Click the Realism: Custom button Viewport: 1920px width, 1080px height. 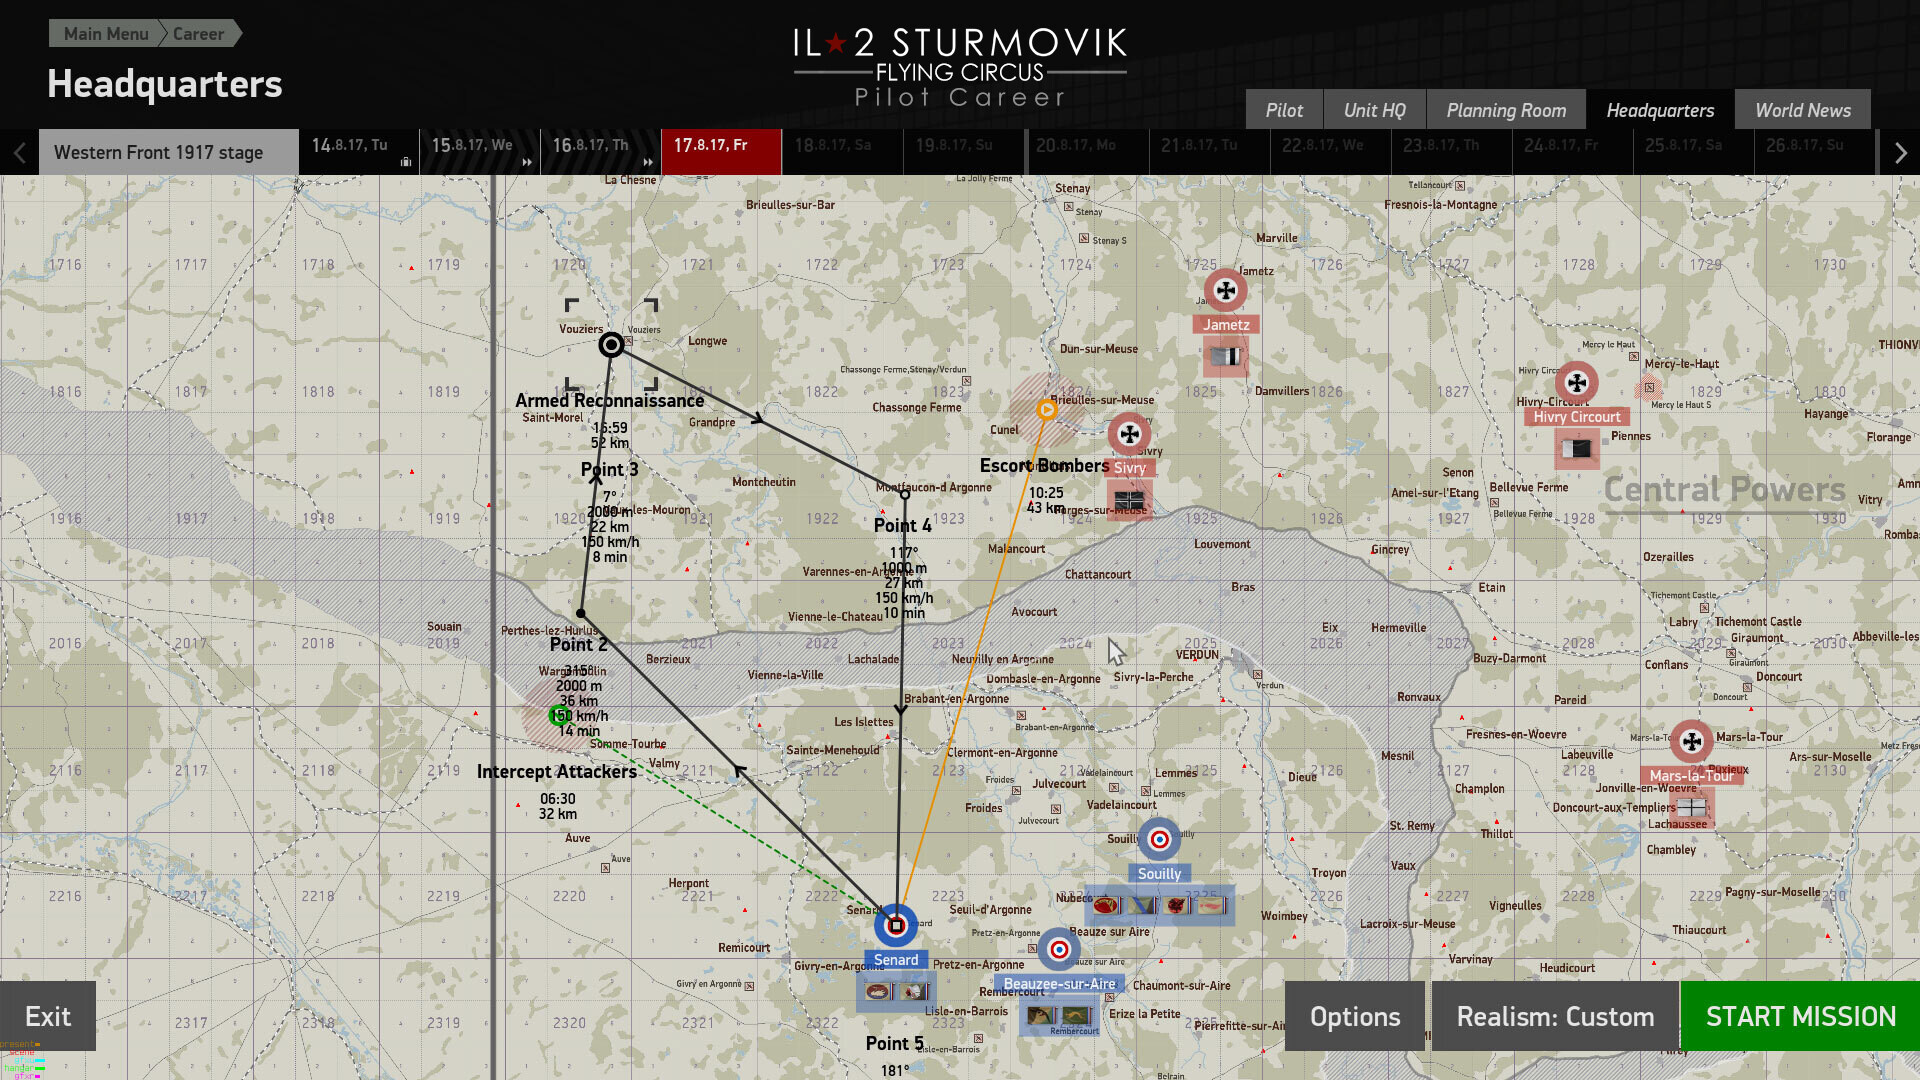pyautogui.click(x=1555, y=1016)
